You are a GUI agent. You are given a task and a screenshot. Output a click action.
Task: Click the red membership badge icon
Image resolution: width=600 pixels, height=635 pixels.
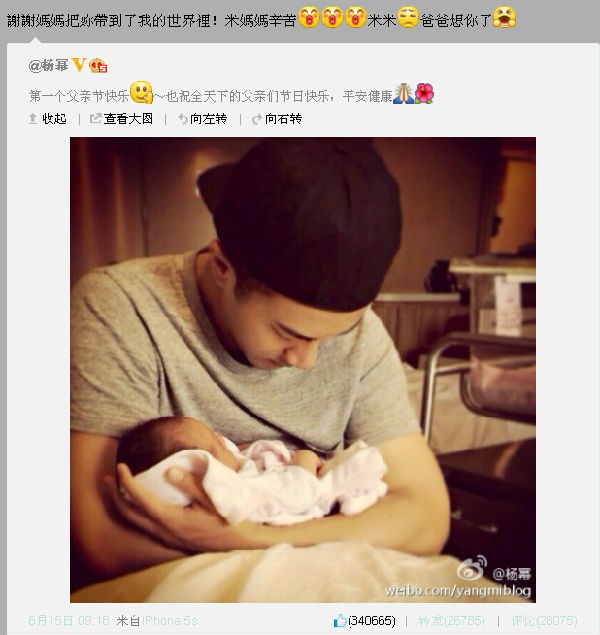coord(98,65)
